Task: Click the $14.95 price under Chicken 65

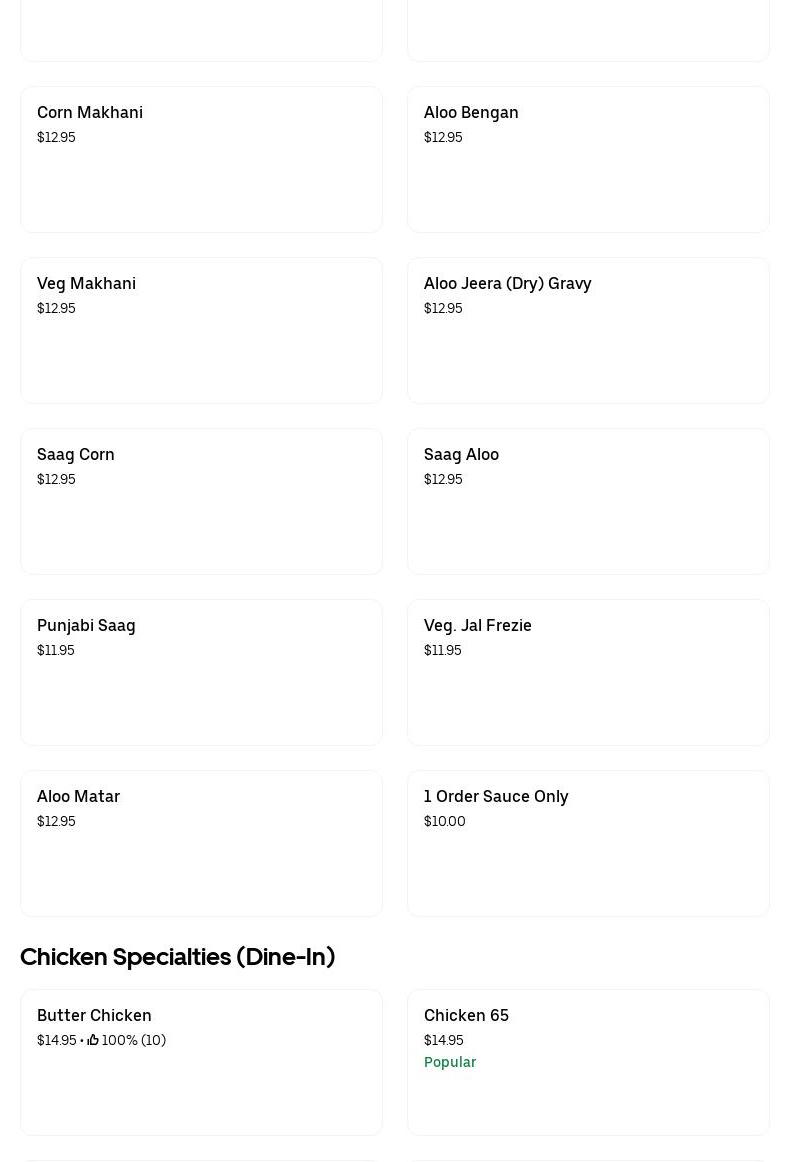Action: point(444,1040)
